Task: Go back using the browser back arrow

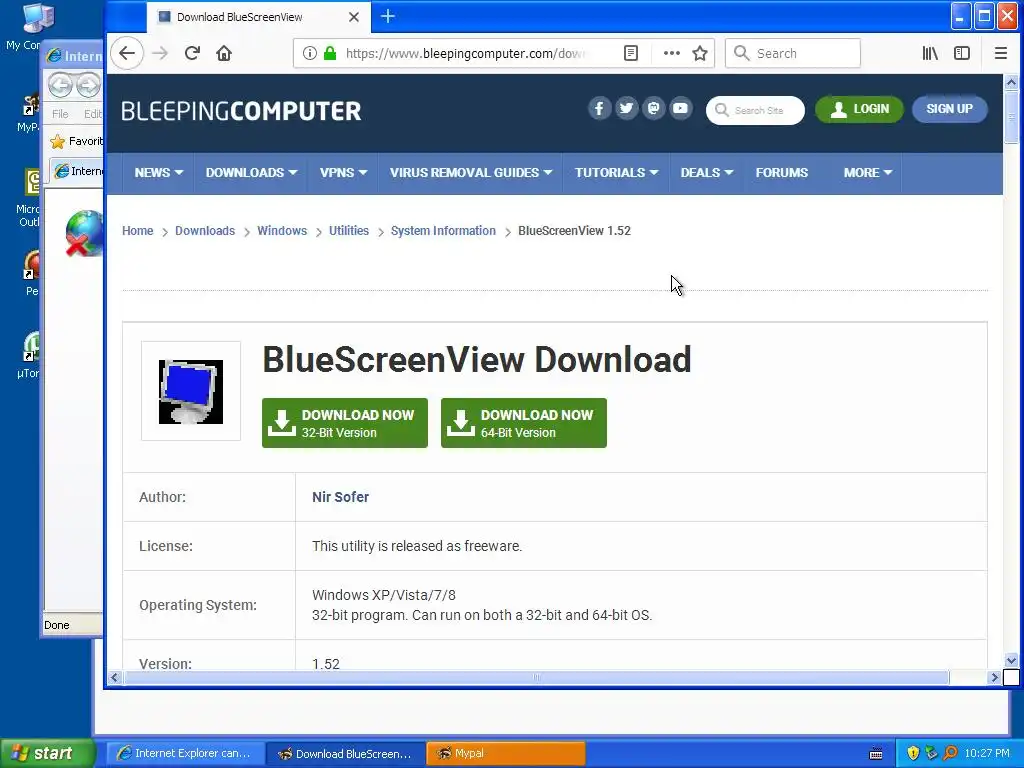Action: point(127,53)
